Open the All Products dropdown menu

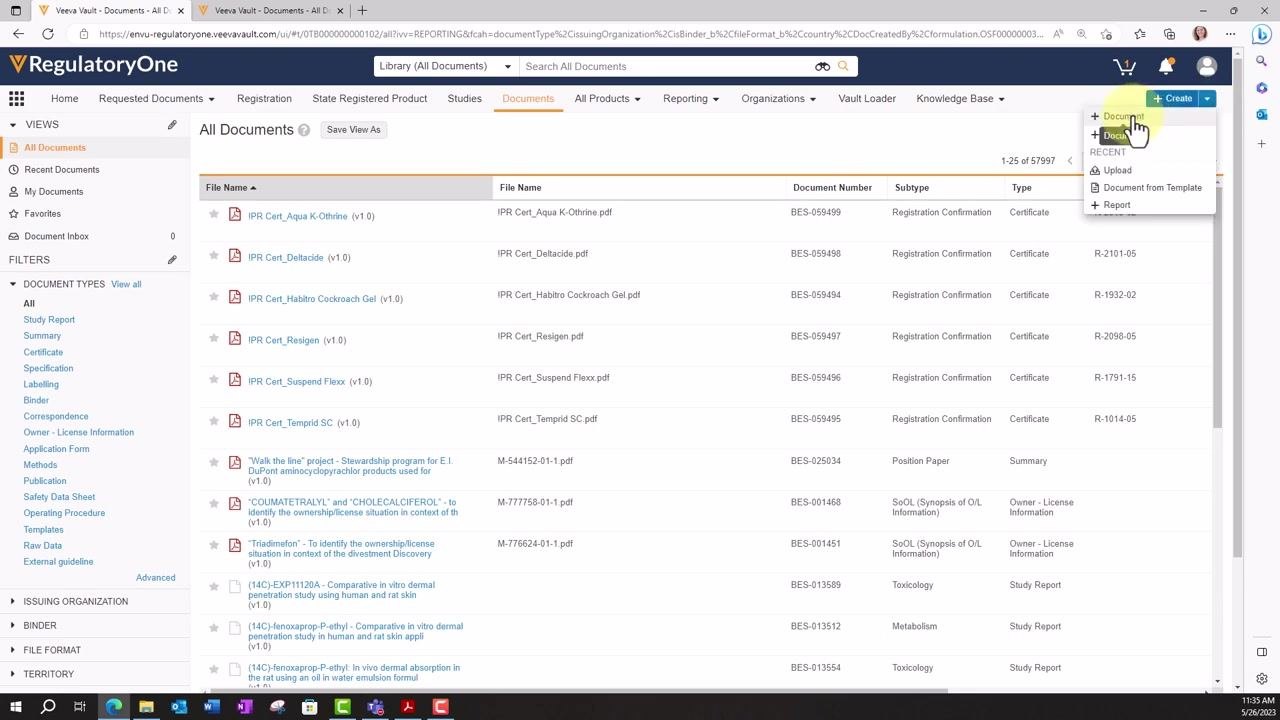click(608, 99)
